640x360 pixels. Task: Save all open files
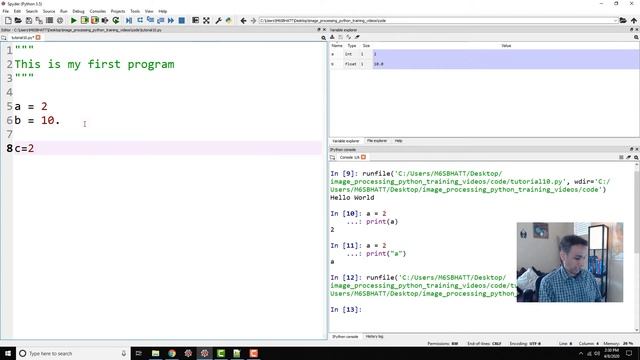tap(39, 20)
